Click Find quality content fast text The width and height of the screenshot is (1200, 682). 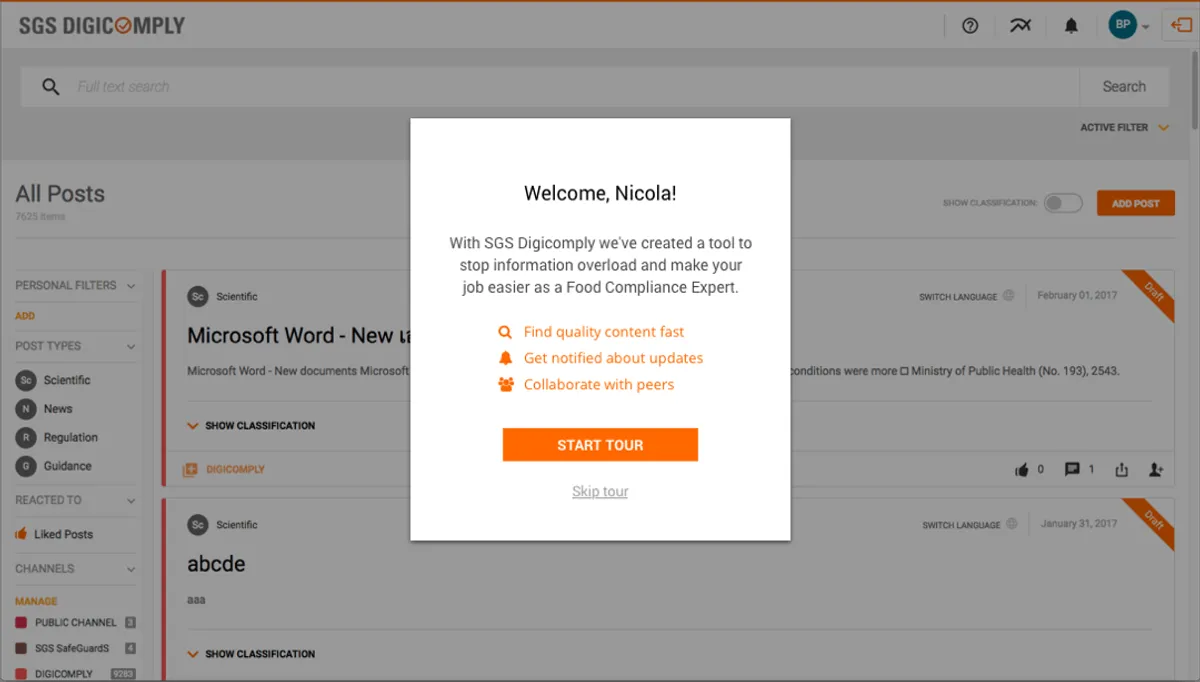tap(604, 332)
